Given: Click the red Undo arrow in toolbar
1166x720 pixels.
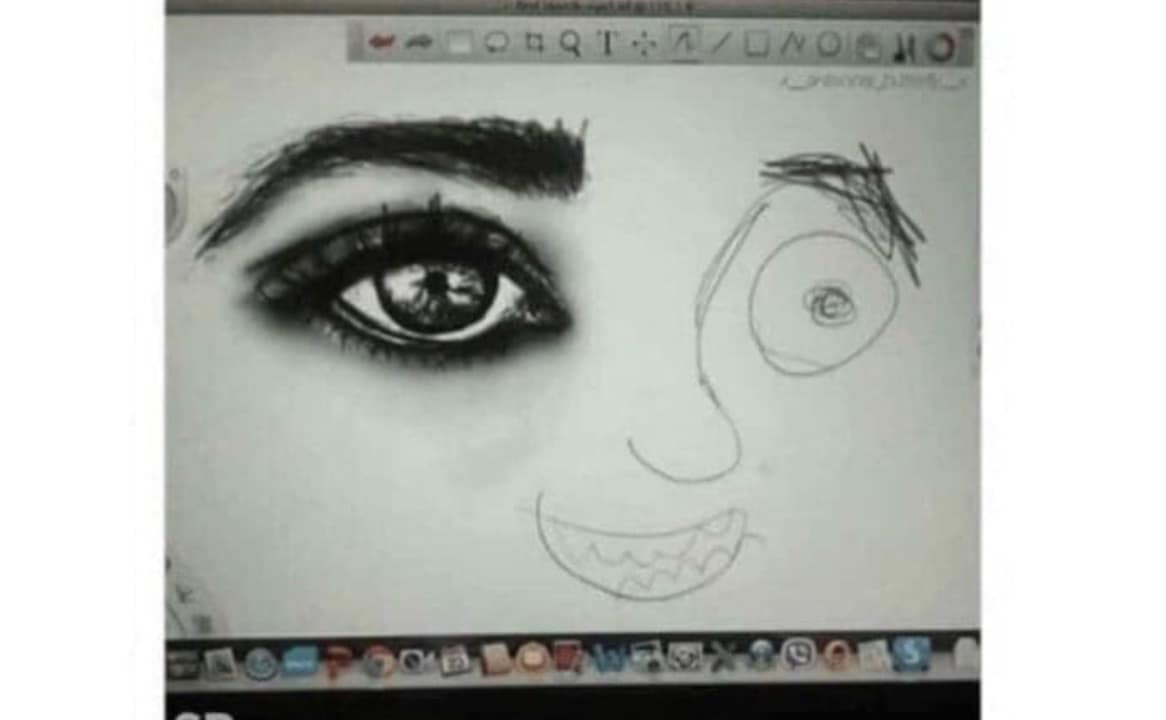Looking at the screenshot, I should [x=381, y=42].
